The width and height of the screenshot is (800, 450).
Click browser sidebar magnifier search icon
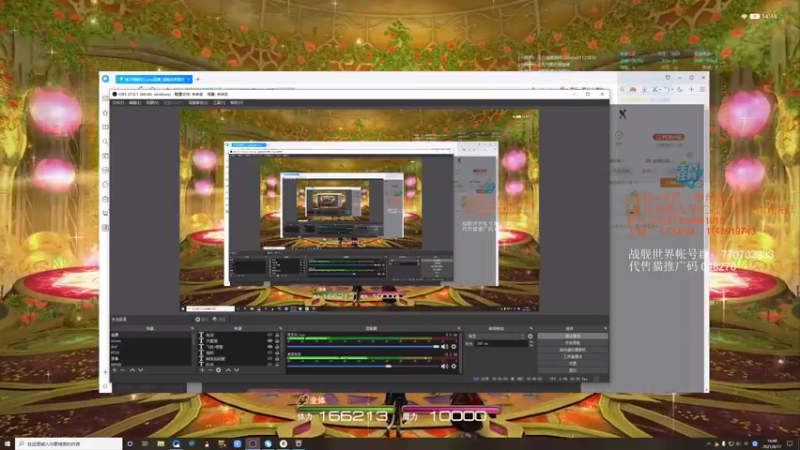tap(105, 141)
